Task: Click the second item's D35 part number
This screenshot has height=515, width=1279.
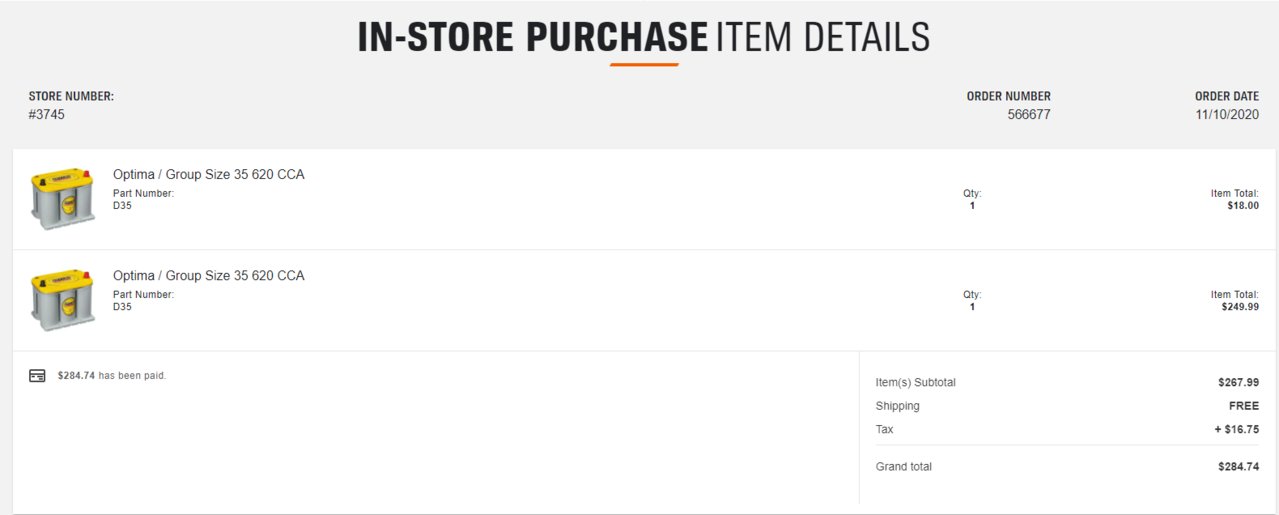Action: click(x=122, y=306)
